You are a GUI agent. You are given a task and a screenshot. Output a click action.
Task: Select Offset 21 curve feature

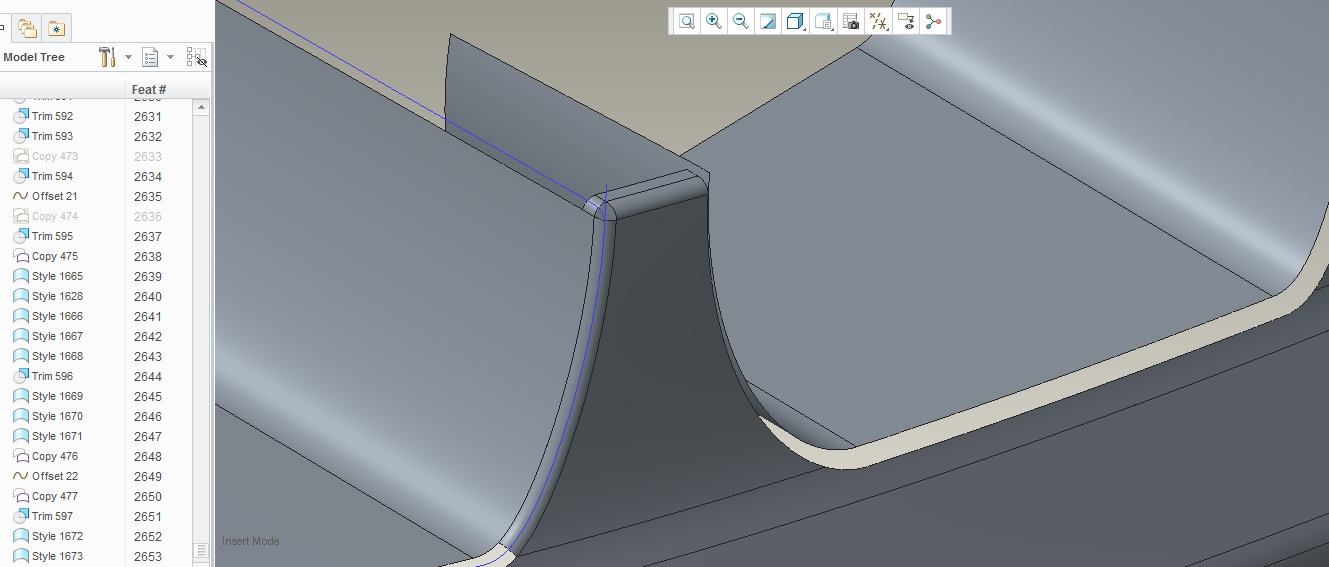coord(54,196)
